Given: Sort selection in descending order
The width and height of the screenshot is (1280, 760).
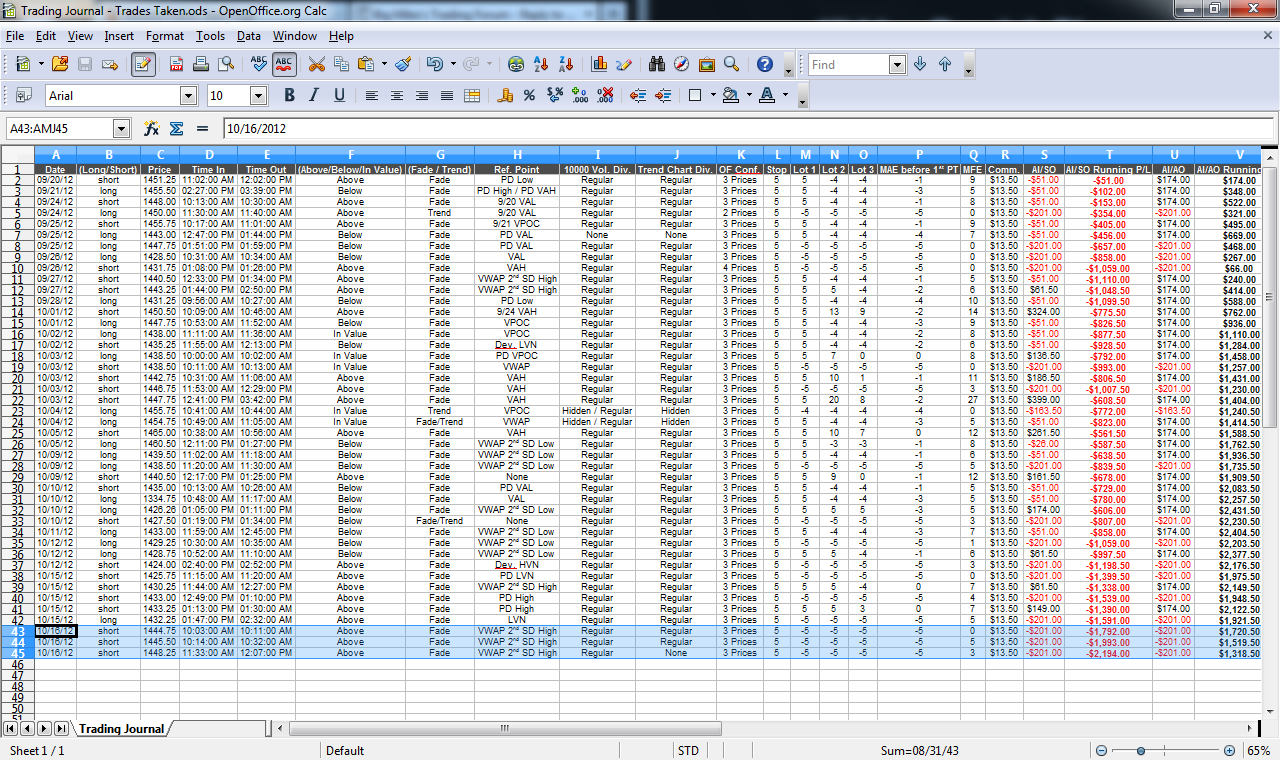Looking at the screenshot, I should click(x=566, y=65).
